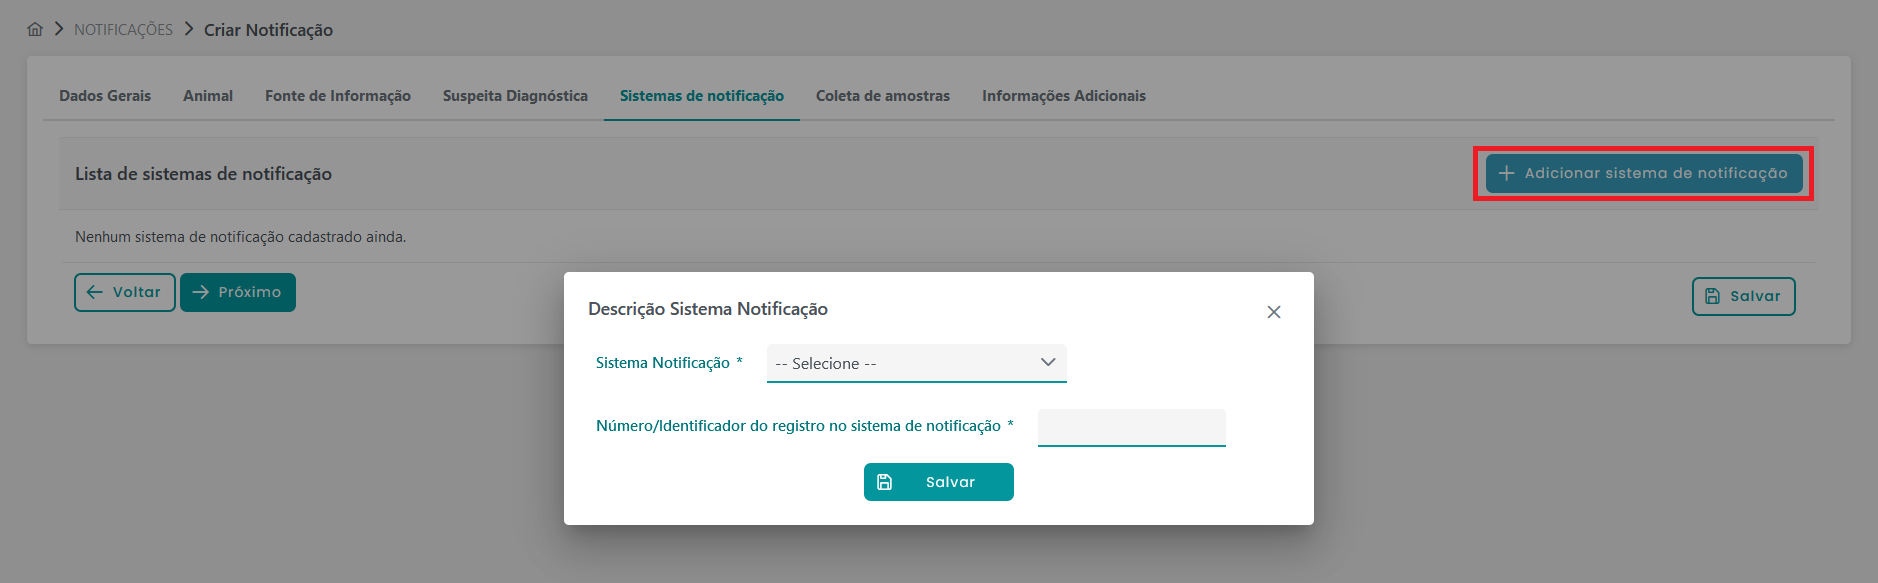The height and width of the screenshot is (583, 1878).
Task: Click the NOTIFICAÇÕES breadcrumb link
Action: (123, 30)
